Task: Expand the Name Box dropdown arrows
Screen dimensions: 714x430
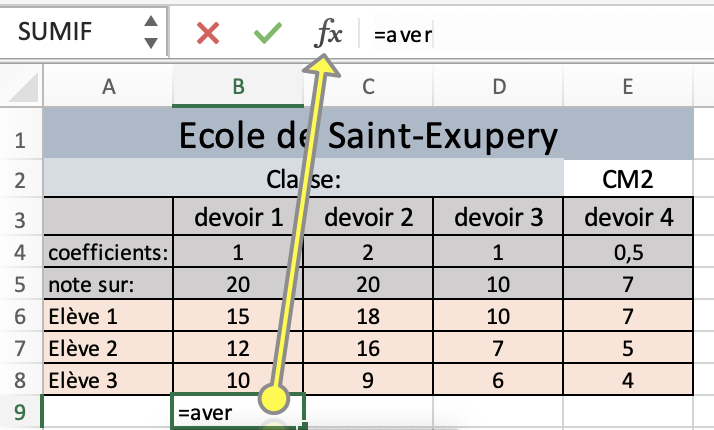Action: tap(151, 32)
